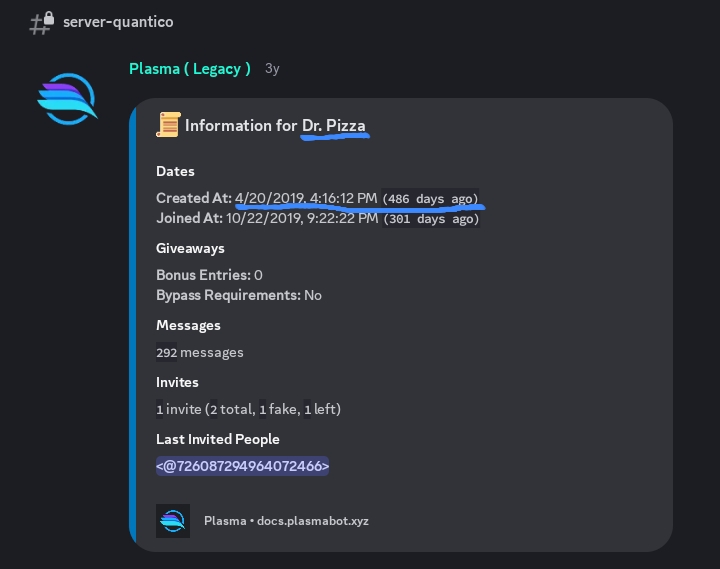Click the scroll emoji in embed title
This screenshot has height=569, width=720.
pos(168,125)
